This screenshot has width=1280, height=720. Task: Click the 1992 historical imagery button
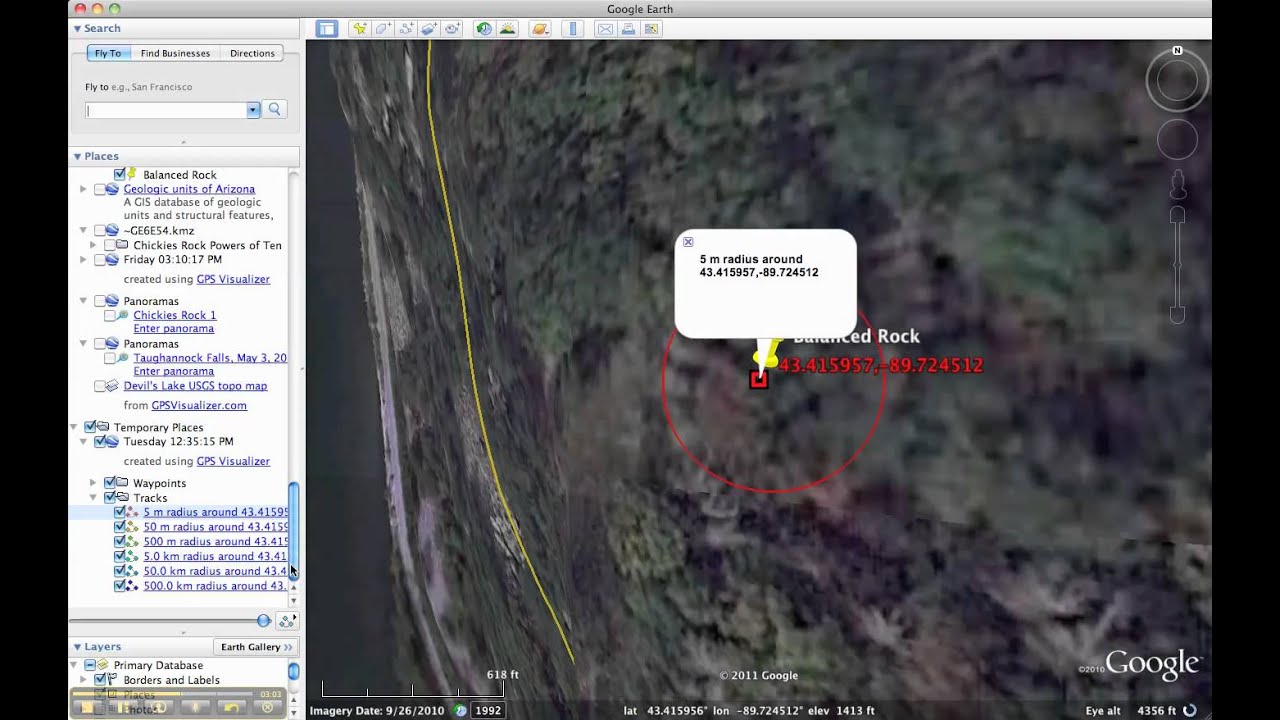click(x=488, y=711)
